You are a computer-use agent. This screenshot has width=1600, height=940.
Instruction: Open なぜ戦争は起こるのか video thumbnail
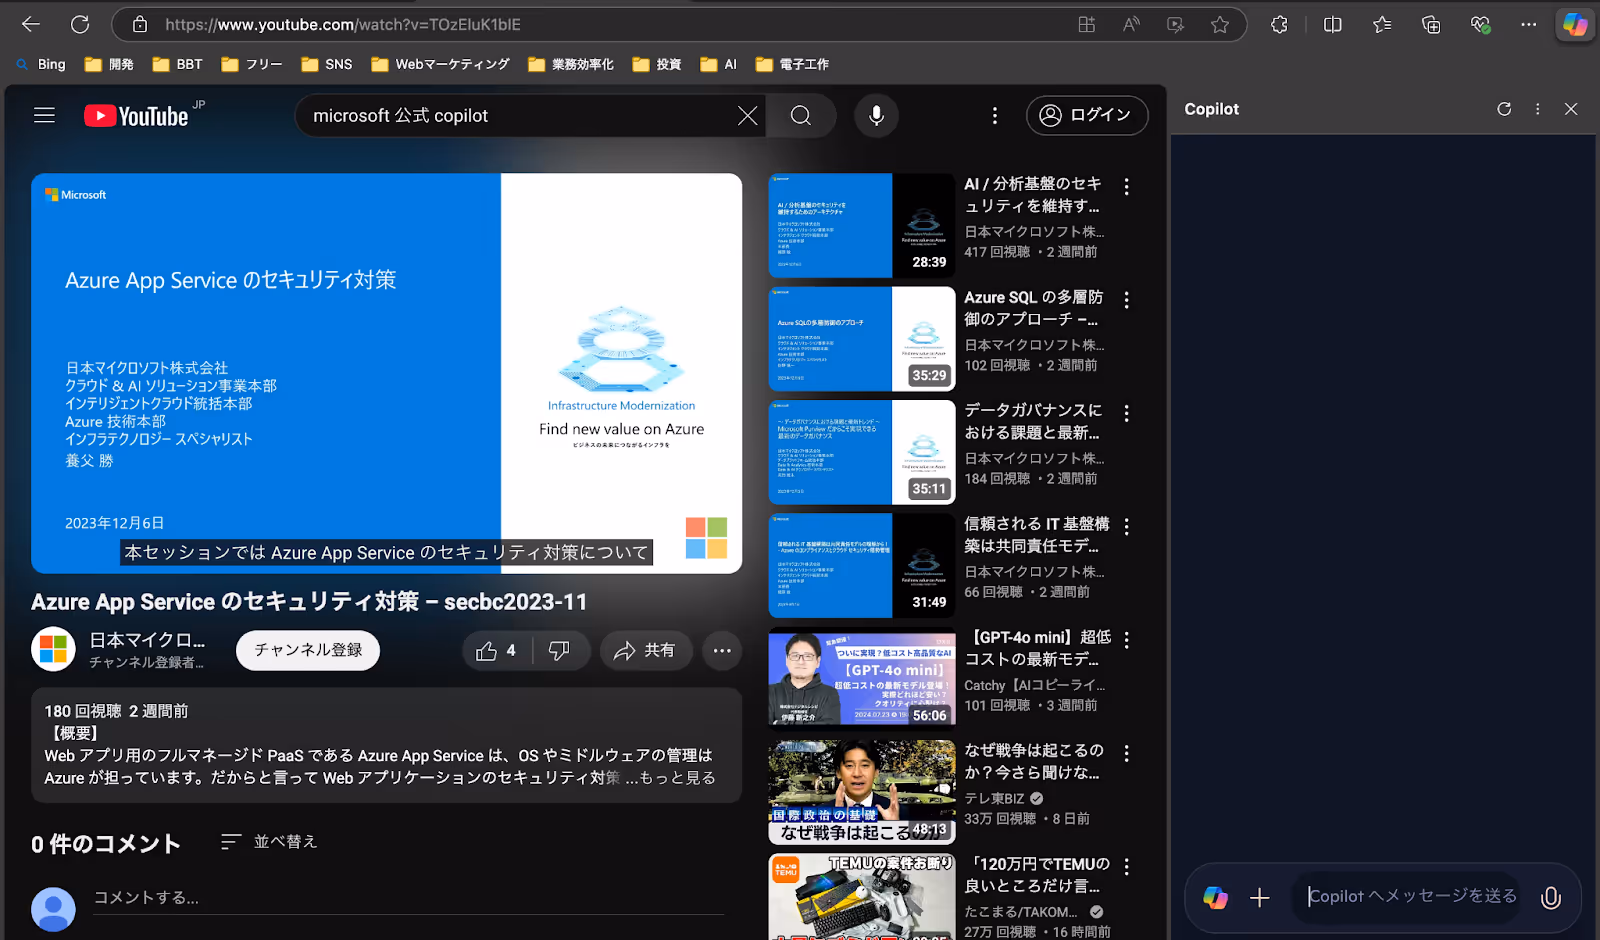[862, 792]
